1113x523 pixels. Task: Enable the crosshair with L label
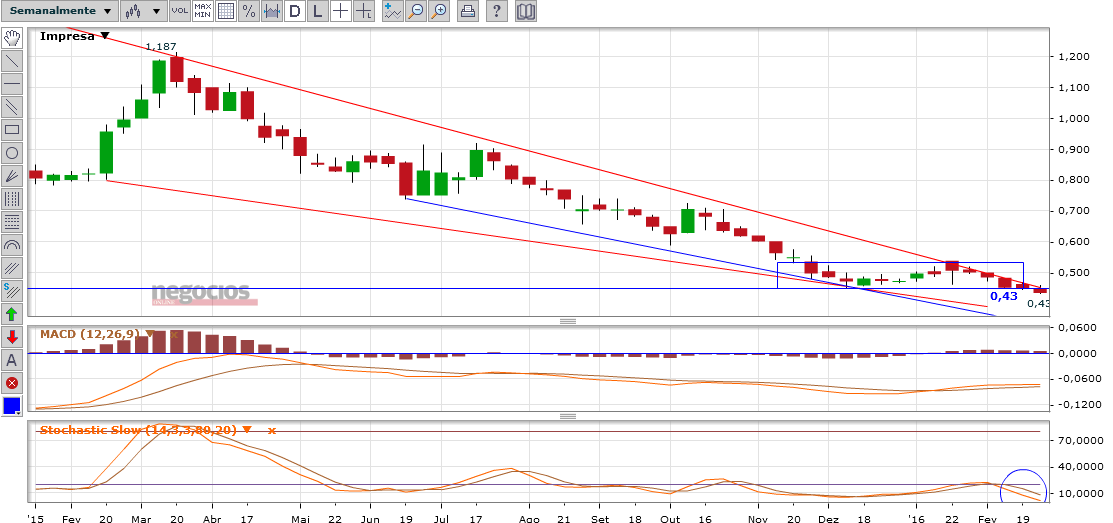point(363,11)
